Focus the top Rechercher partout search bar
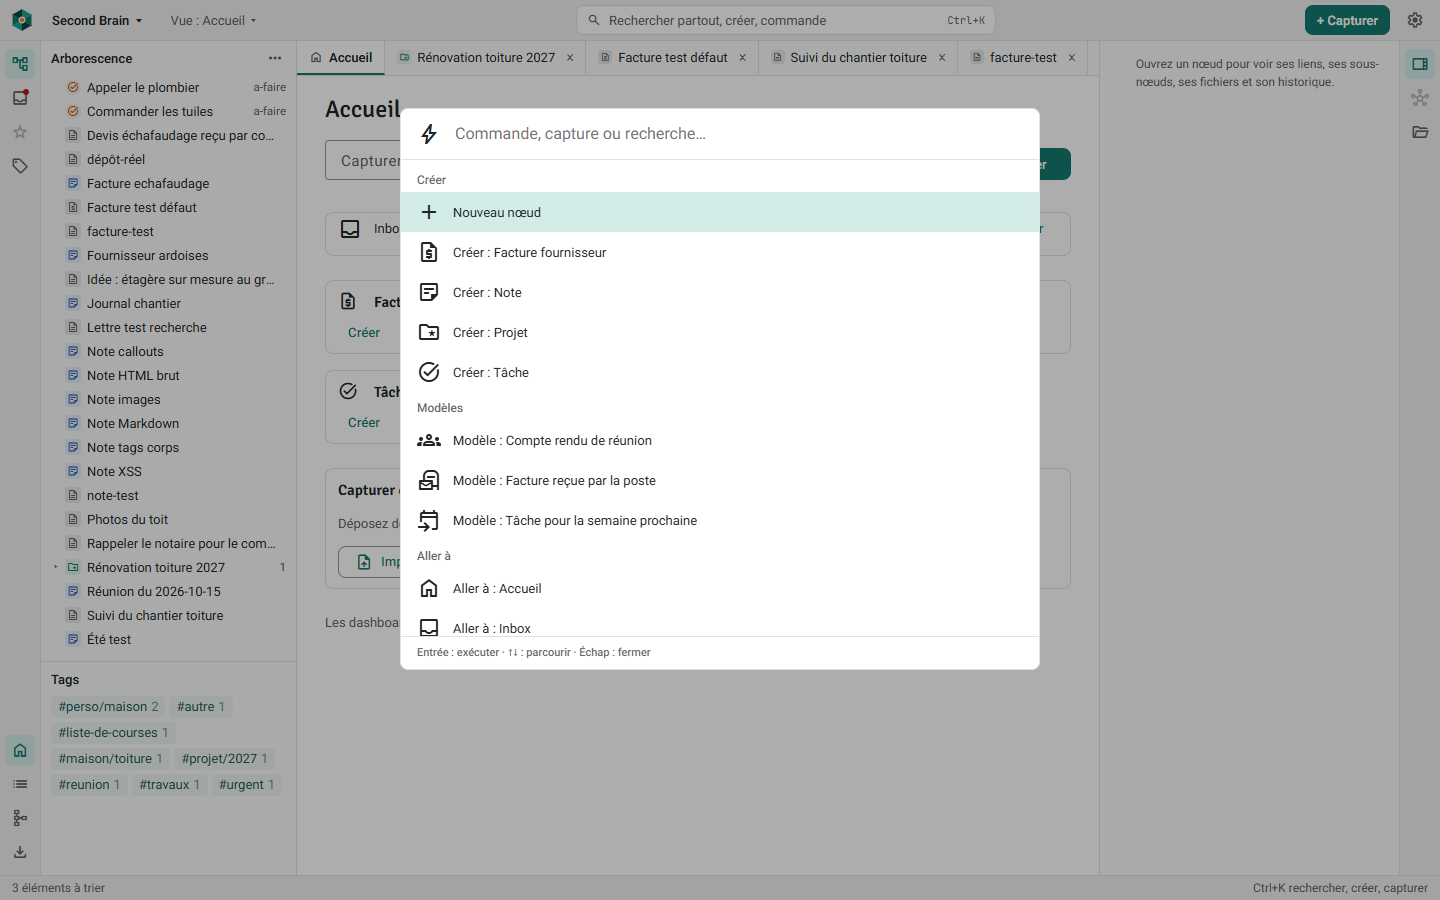 (x=786, y=20)
